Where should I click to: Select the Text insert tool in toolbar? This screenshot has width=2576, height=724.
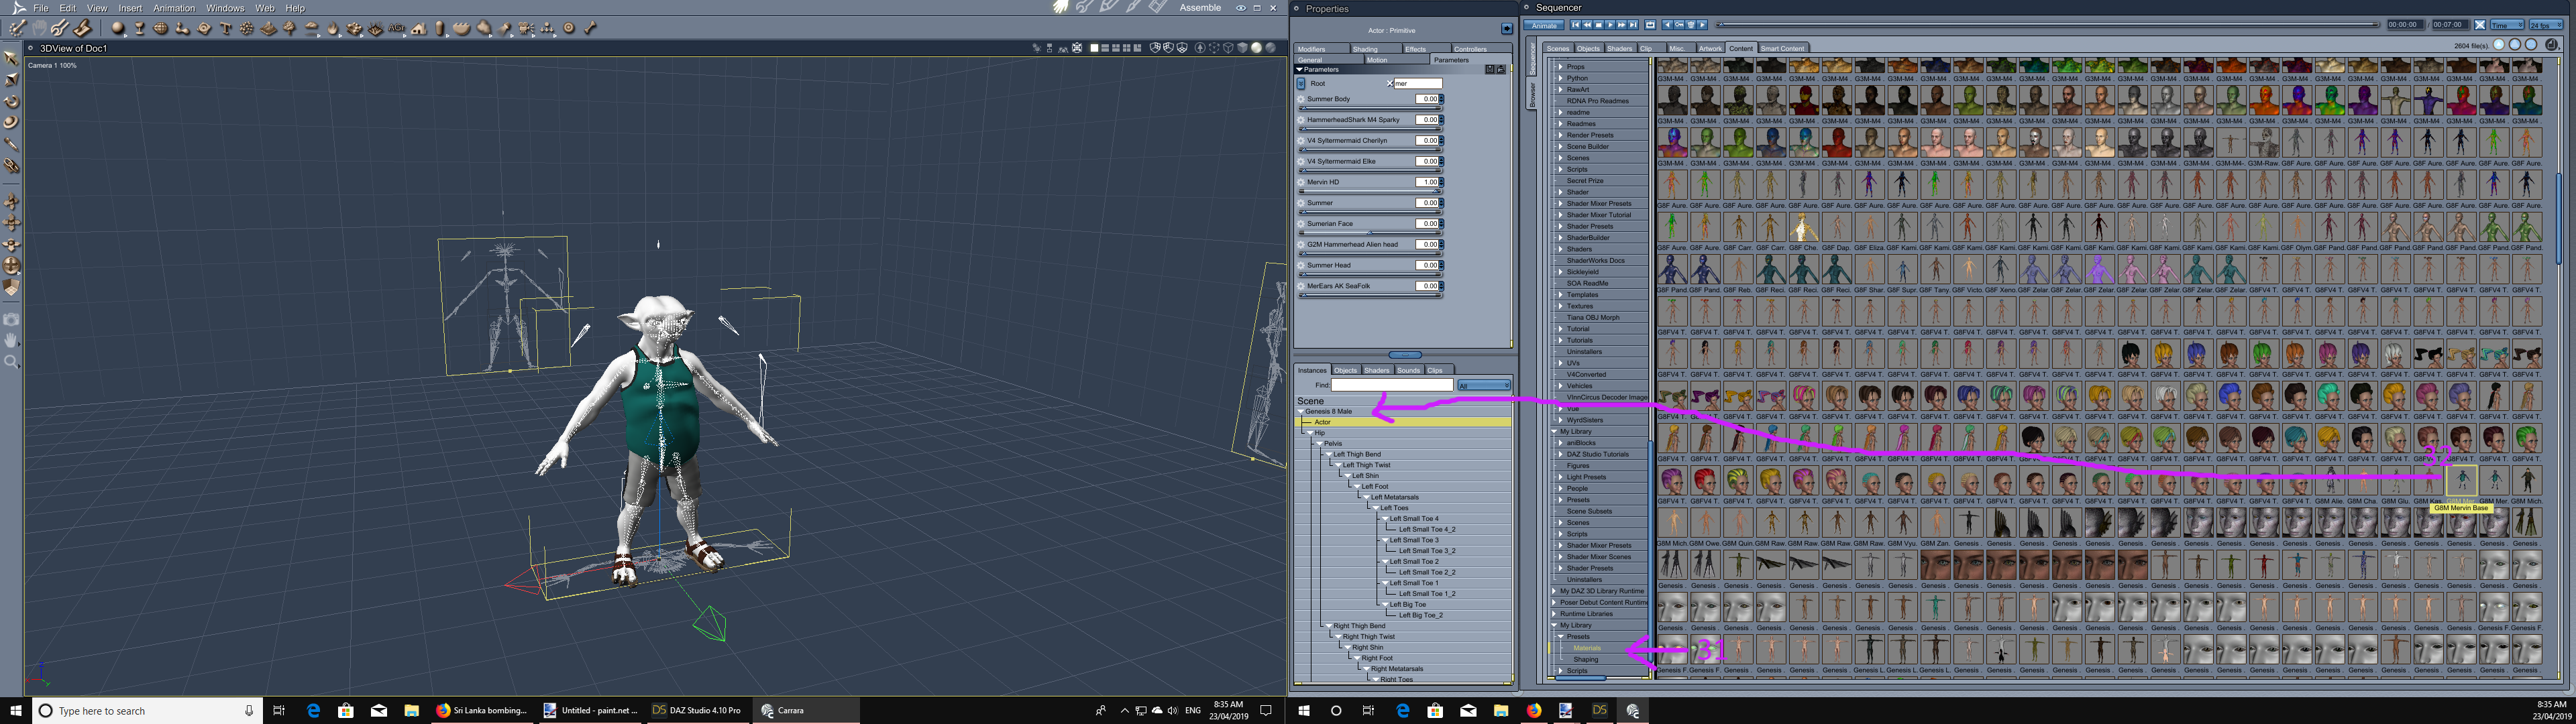[226, 28]
